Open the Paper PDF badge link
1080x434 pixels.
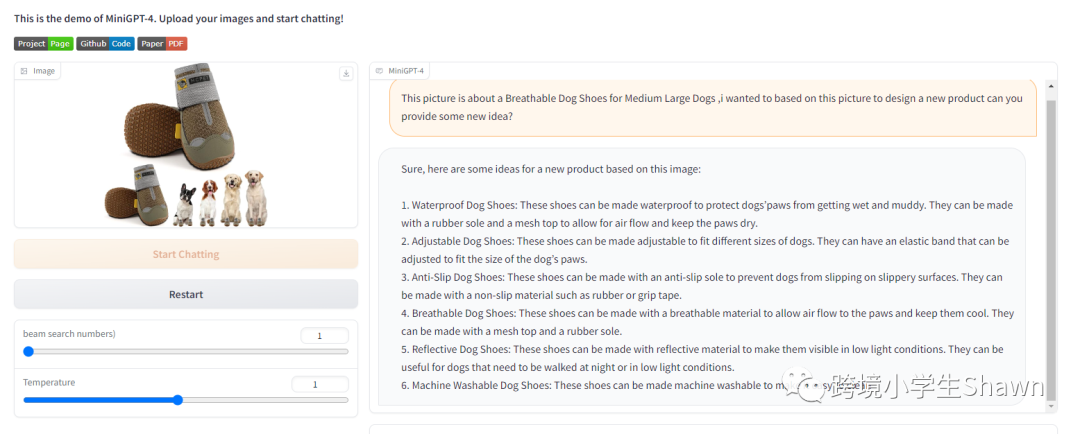[163, 44]
